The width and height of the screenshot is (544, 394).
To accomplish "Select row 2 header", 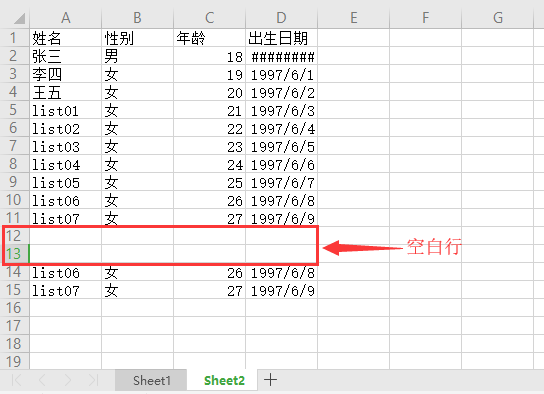I will coord(14,55).
